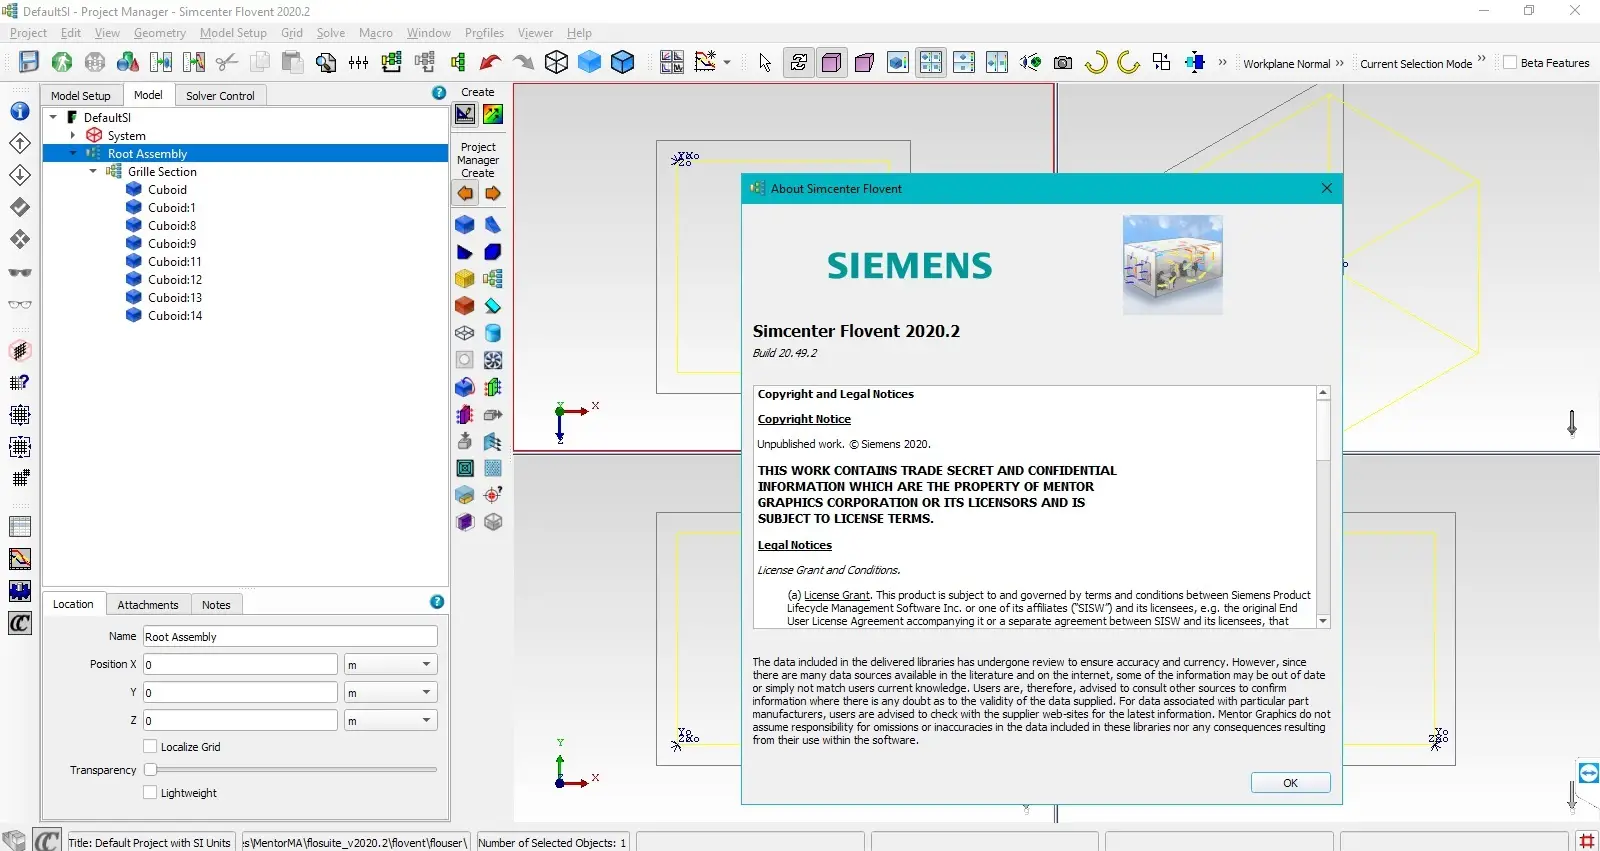The height and width of the screenshot is (851, 1600).
Task: Enable the Beta Features checkbox
Action: tap(1510, 63)
